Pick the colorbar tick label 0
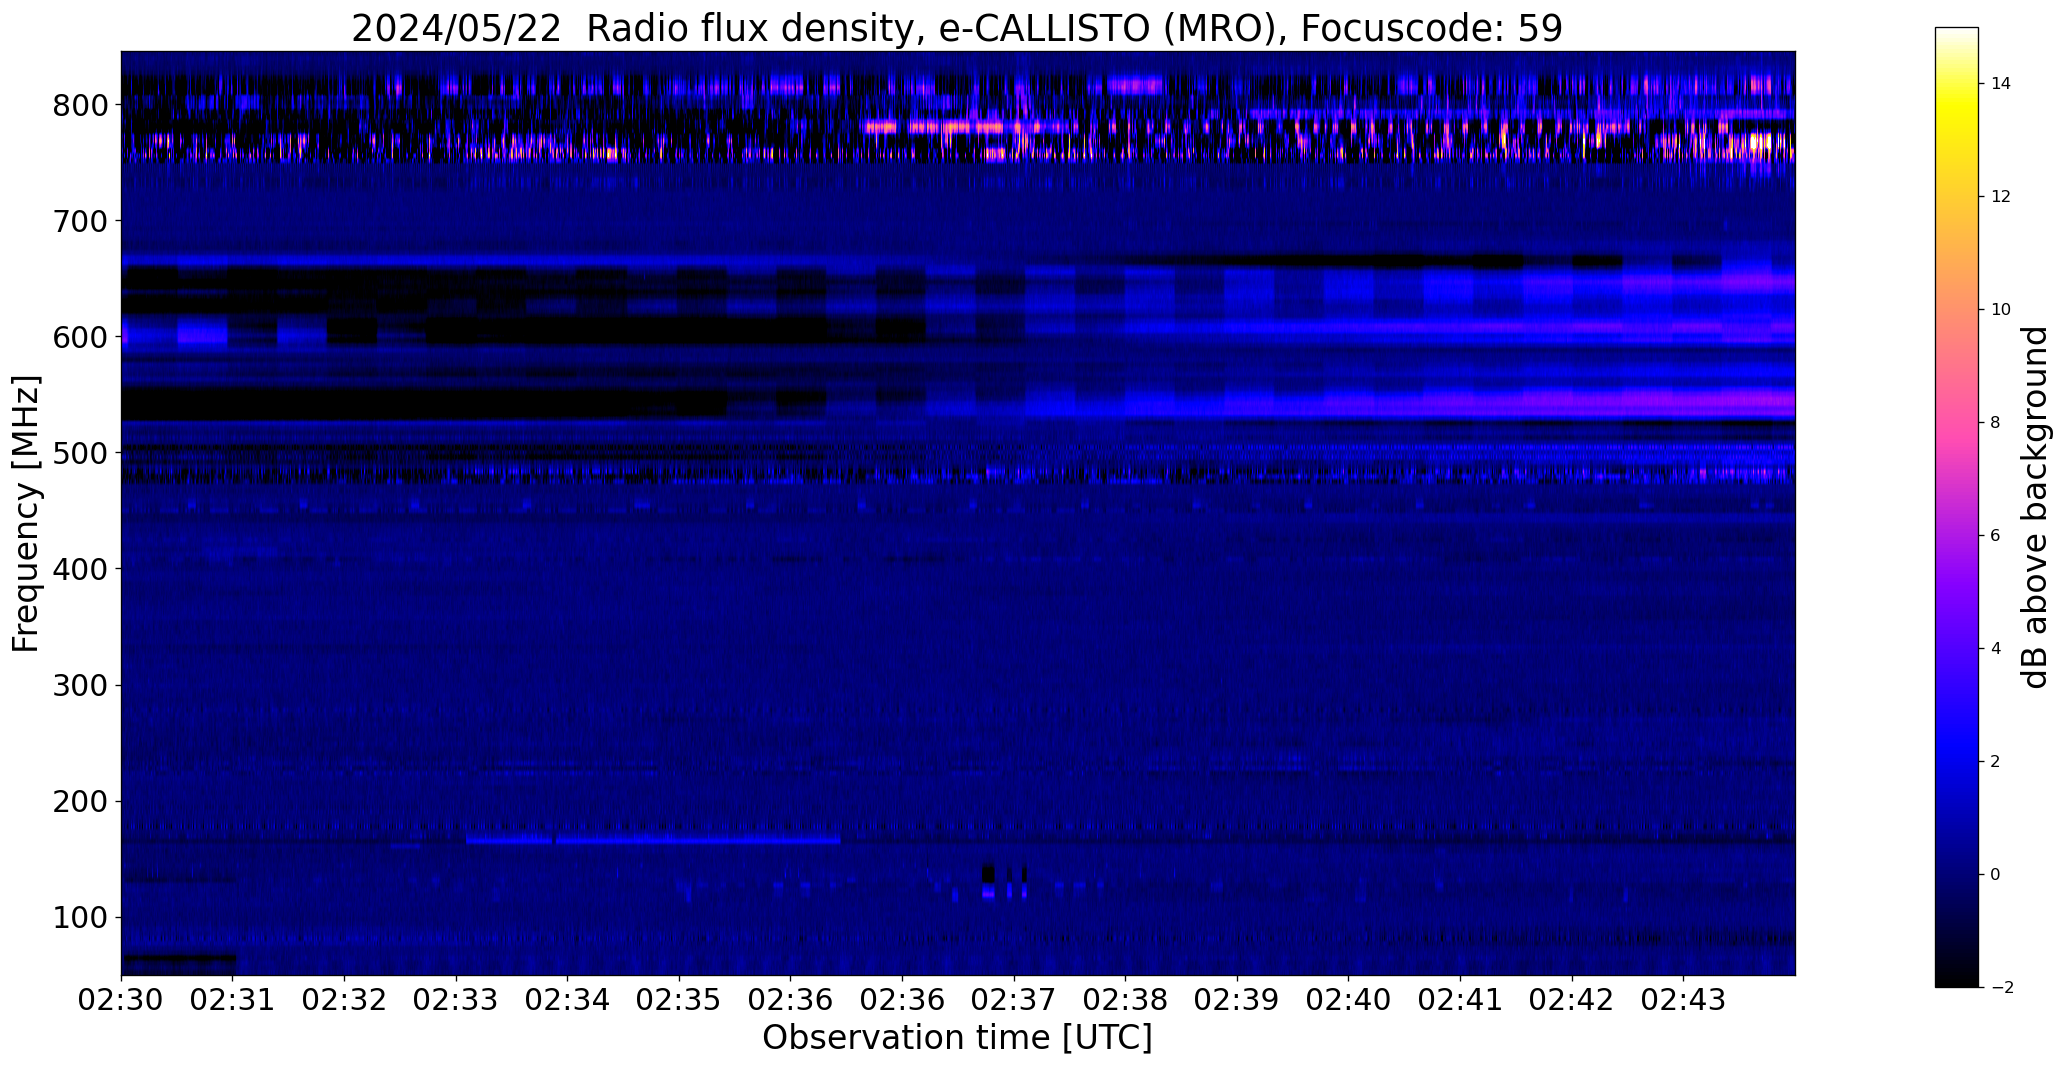 coord(1996,875)
